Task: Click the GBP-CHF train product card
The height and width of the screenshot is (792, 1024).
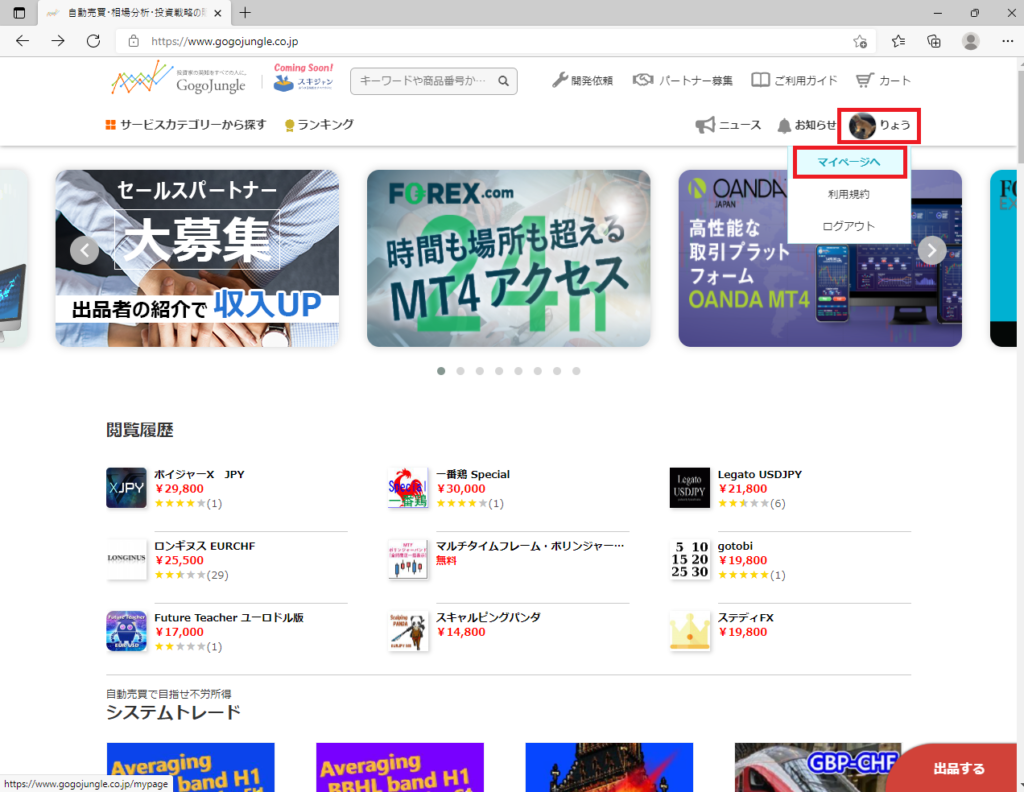Action: [818, 767]
